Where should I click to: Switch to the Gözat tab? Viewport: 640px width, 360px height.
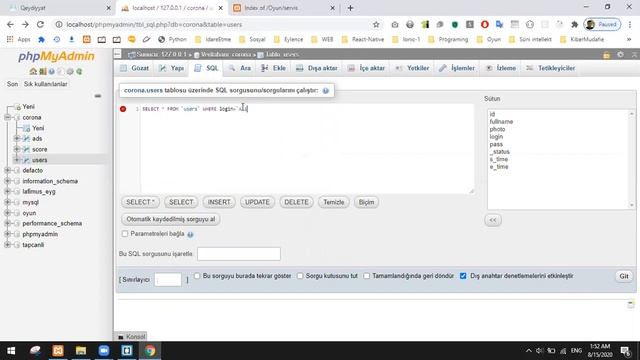tap(135, 68)
